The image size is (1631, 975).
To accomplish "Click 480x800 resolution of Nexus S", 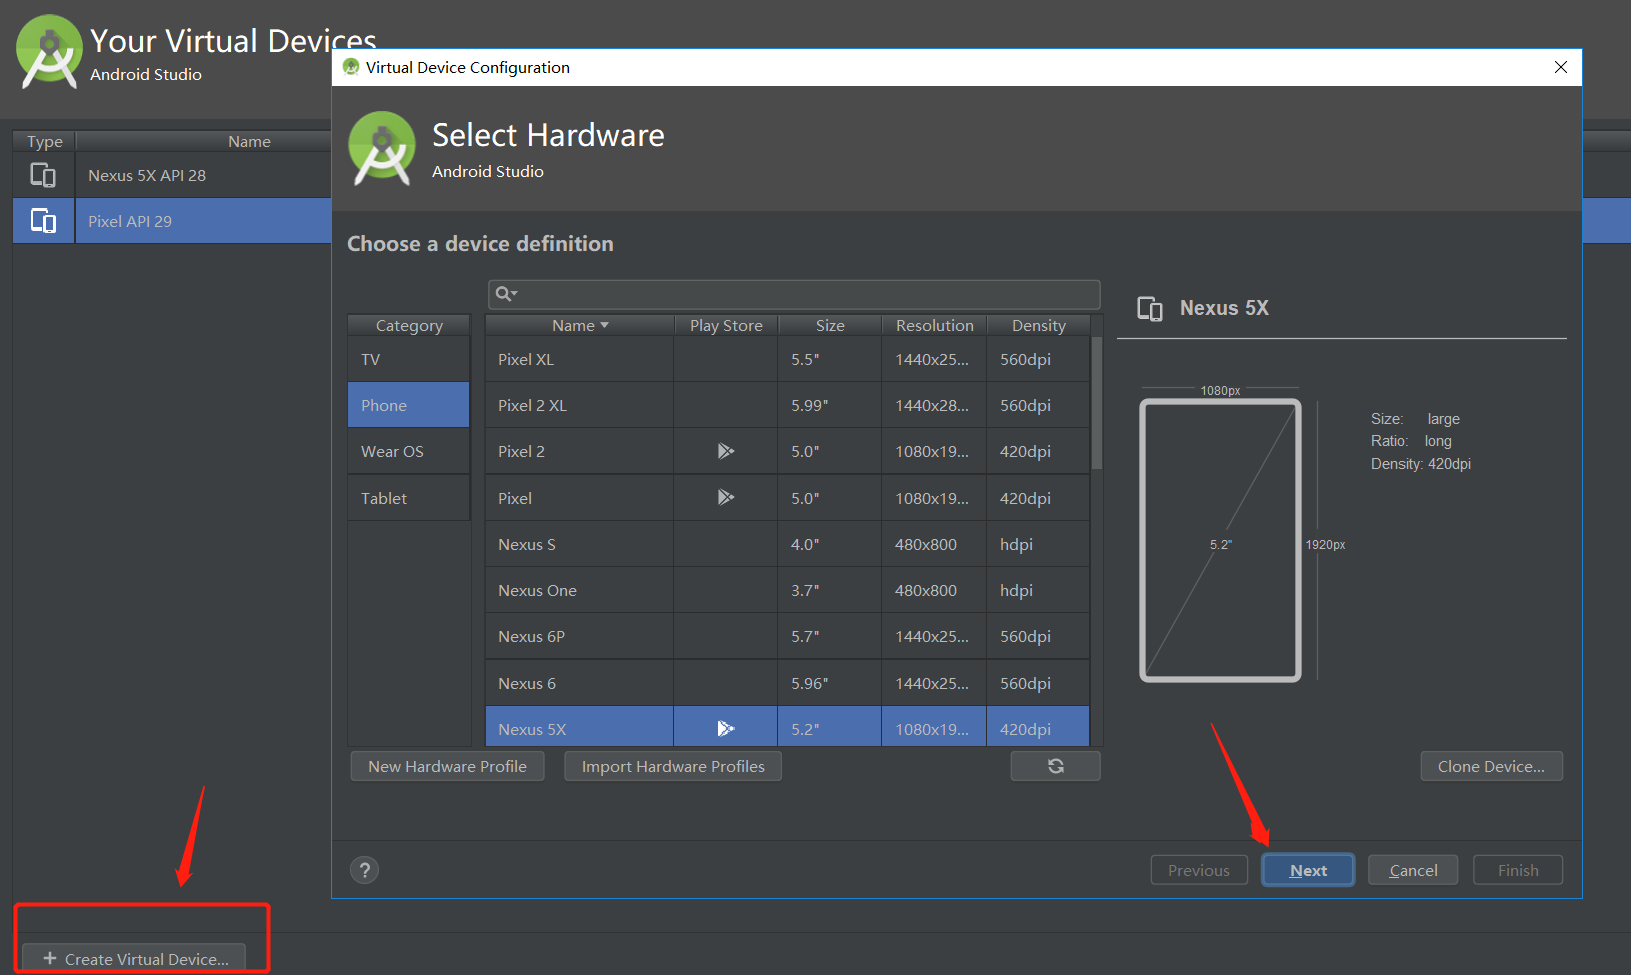I will 934,544.
